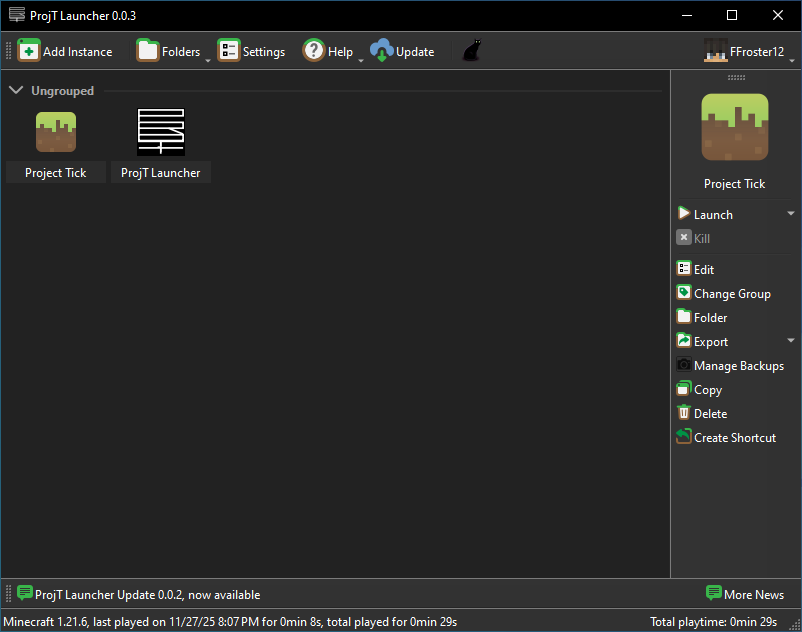Click the disabled Kill button
Screen dimensions: 802x632
697,238
